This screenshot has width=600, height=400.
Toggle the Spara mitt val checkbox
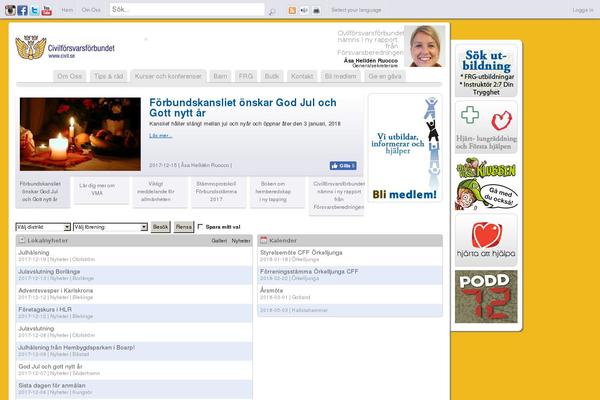[x=200, y=227]
